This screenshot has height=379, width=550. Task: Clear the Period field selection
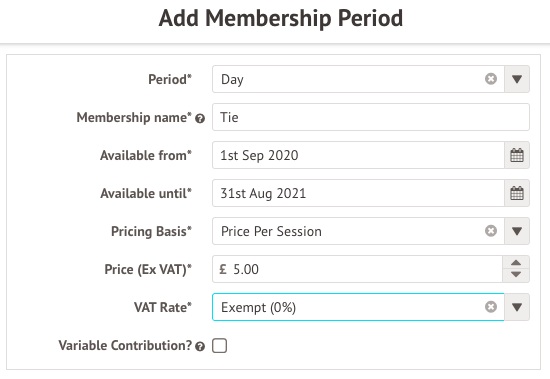click(491, 79)
